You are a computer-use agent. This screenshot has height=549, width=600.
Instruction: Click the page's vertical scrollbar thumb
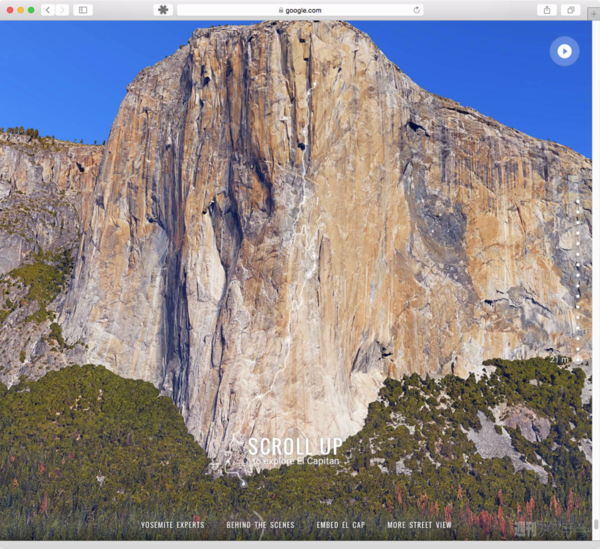coord(596,524)
